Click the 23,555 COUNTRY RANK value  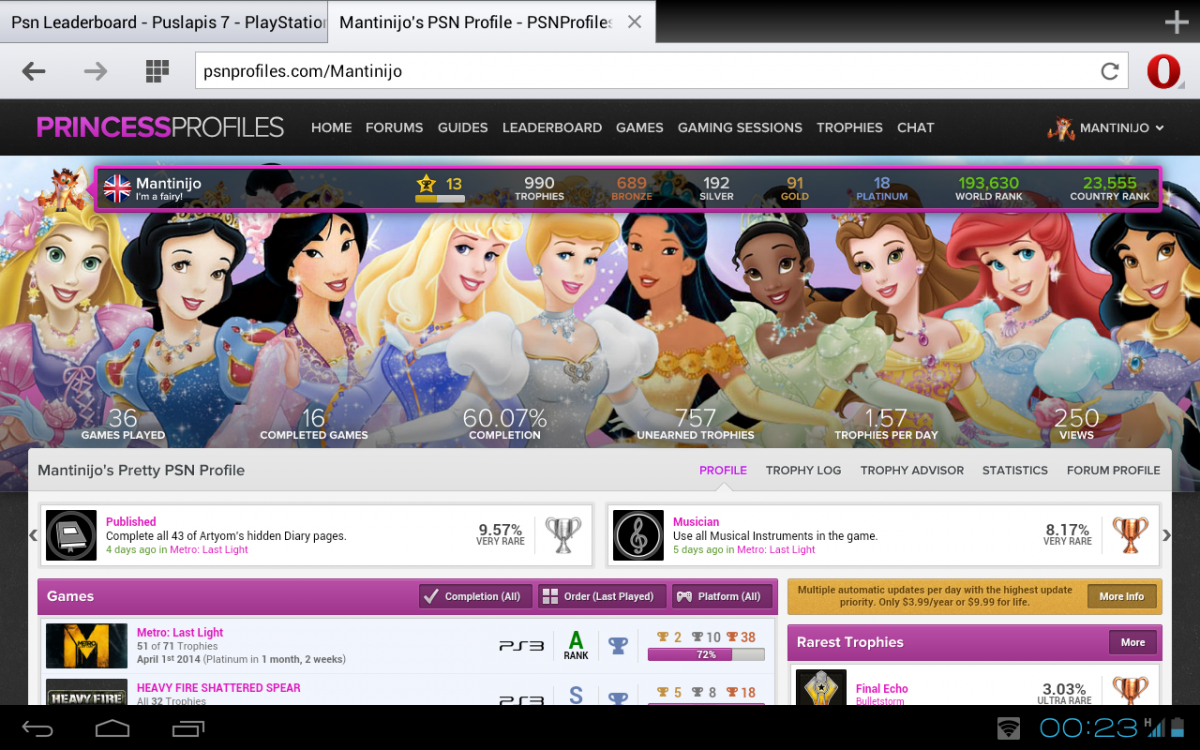1110,188
